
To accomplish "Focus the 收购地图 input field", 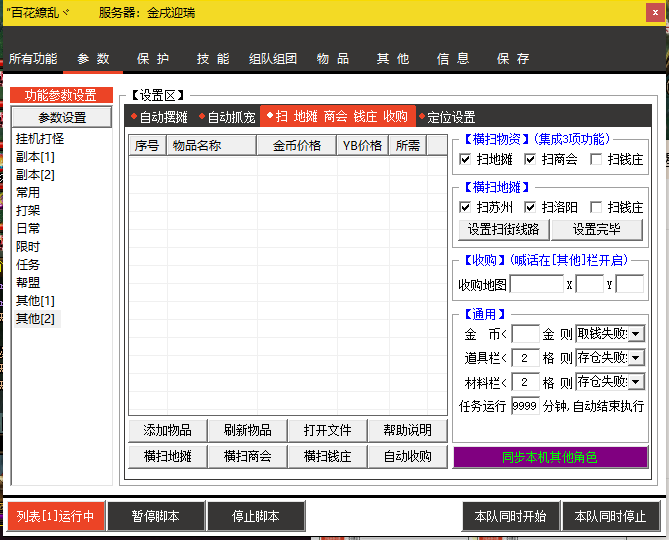I will (537, 284).
